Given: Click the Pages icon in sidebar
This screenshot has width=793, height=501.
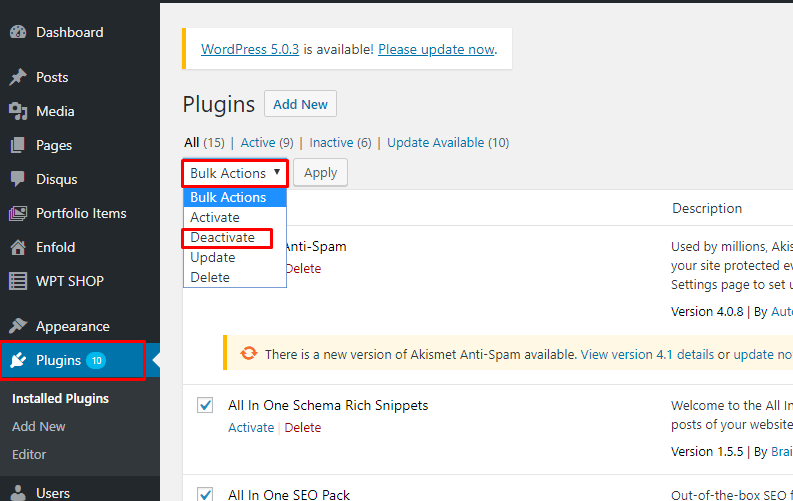Looking at the screenshot, I should point(18,145).
